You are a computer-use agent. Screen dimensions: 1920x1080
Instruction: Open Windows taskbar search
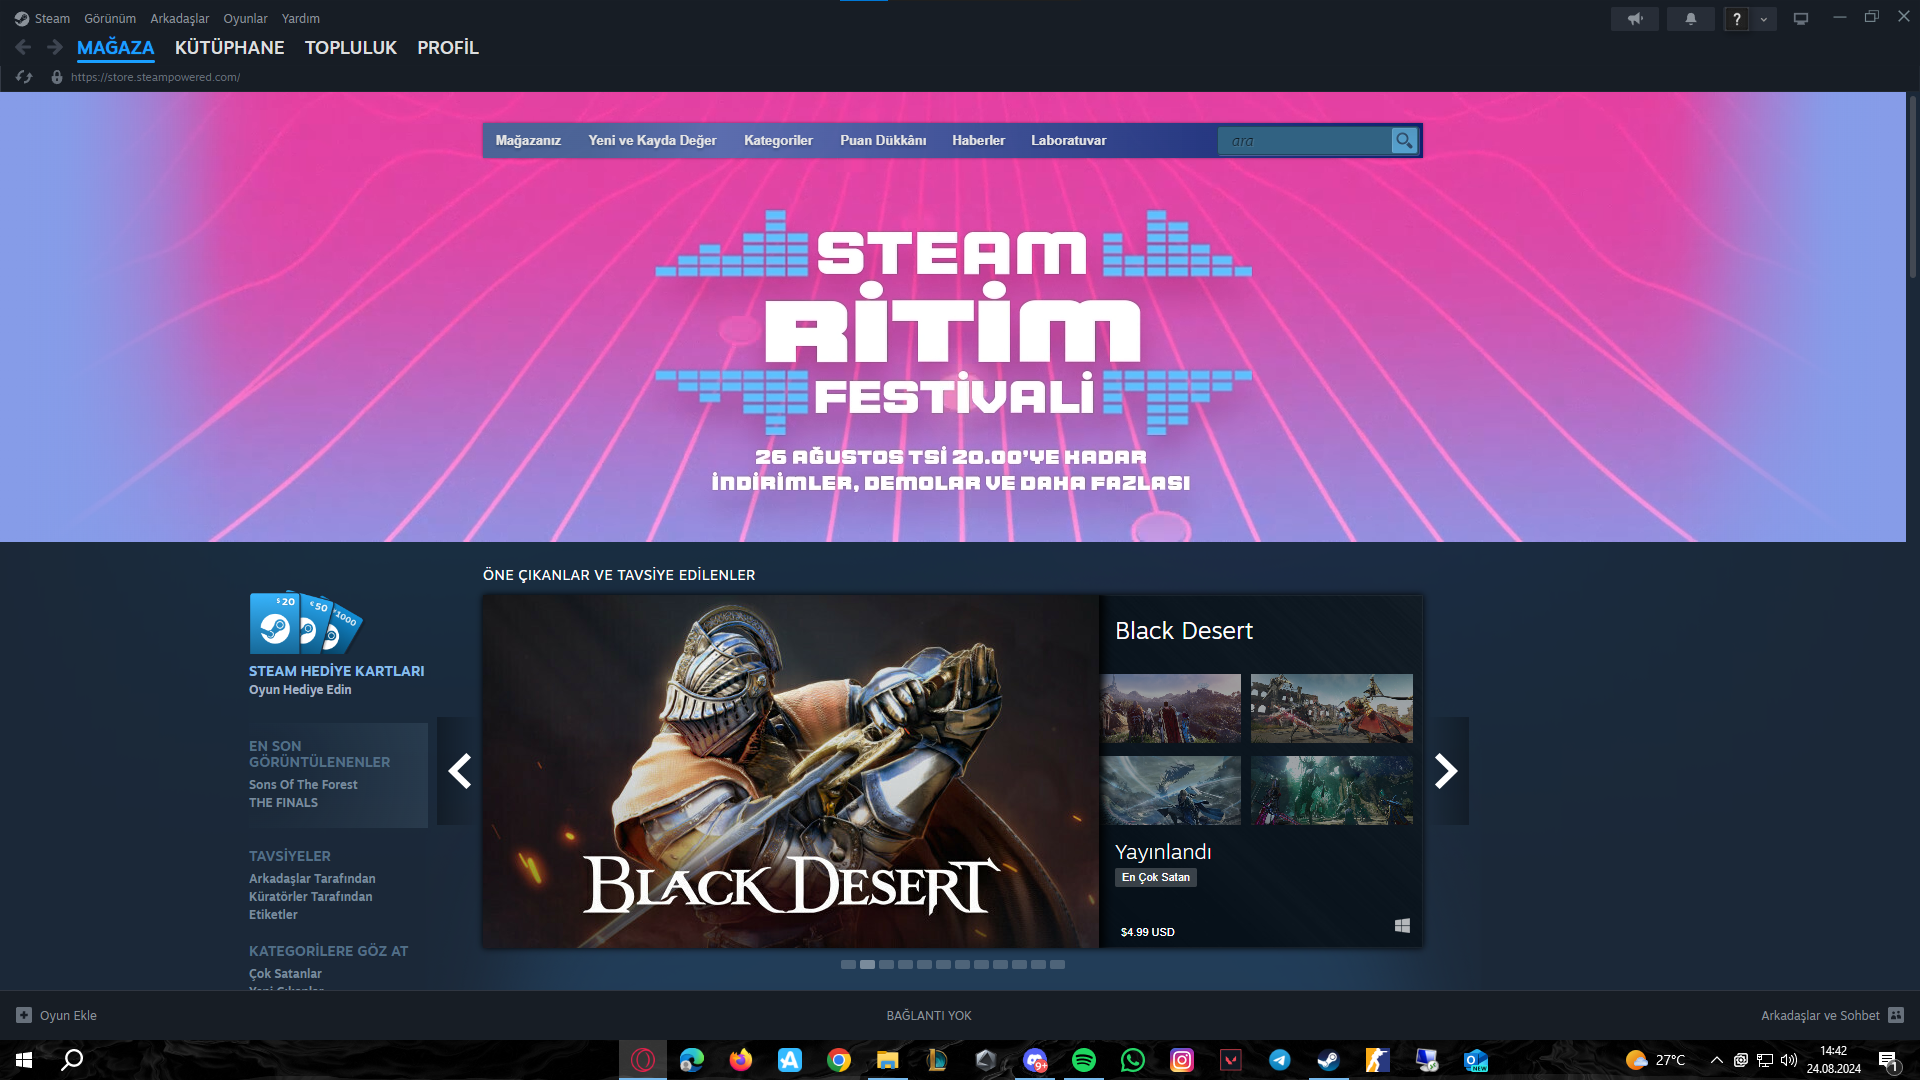72,1060
